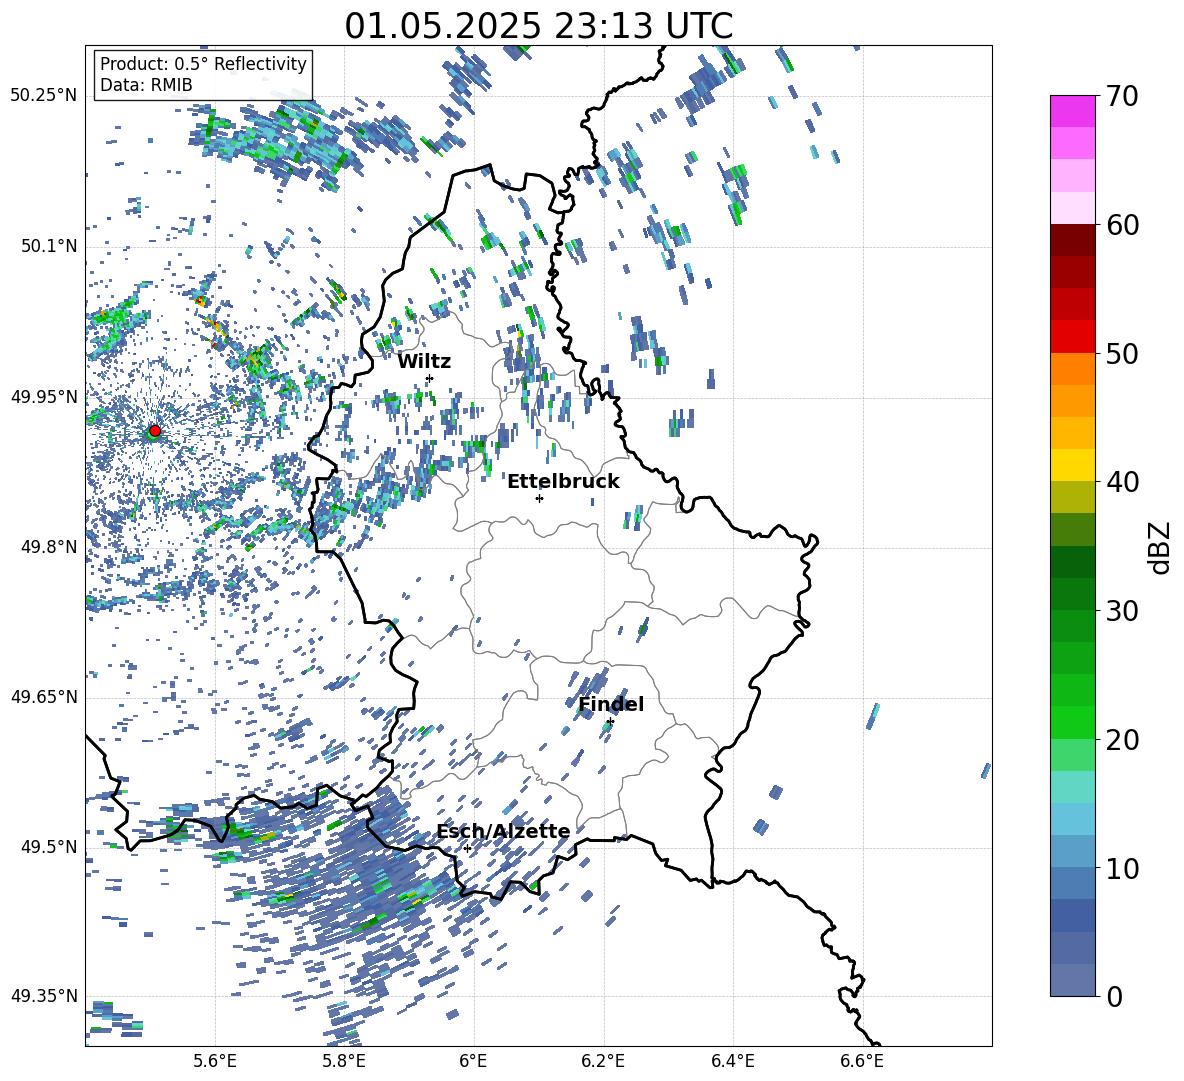
Task: Click the title 01.05.2025 23:13 UTC
Action: pyautogui.click(x=538, y=26)
